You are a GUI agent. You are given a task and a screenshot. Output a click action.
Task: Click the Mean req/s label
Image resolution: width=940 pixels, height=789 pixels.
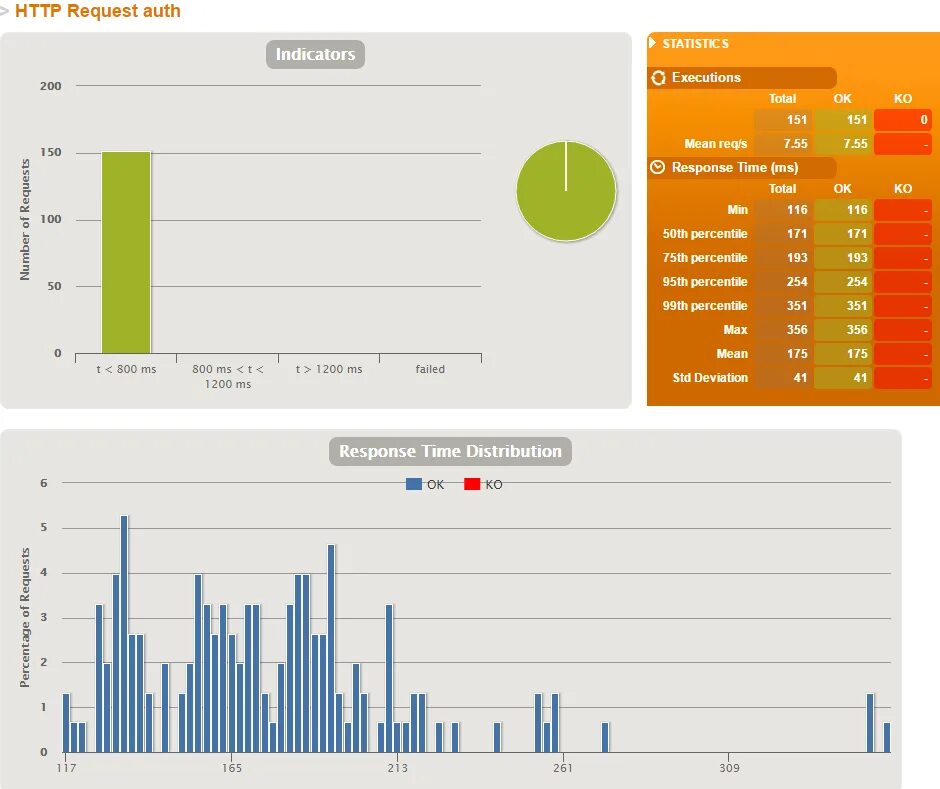click(x=716, y=144)
